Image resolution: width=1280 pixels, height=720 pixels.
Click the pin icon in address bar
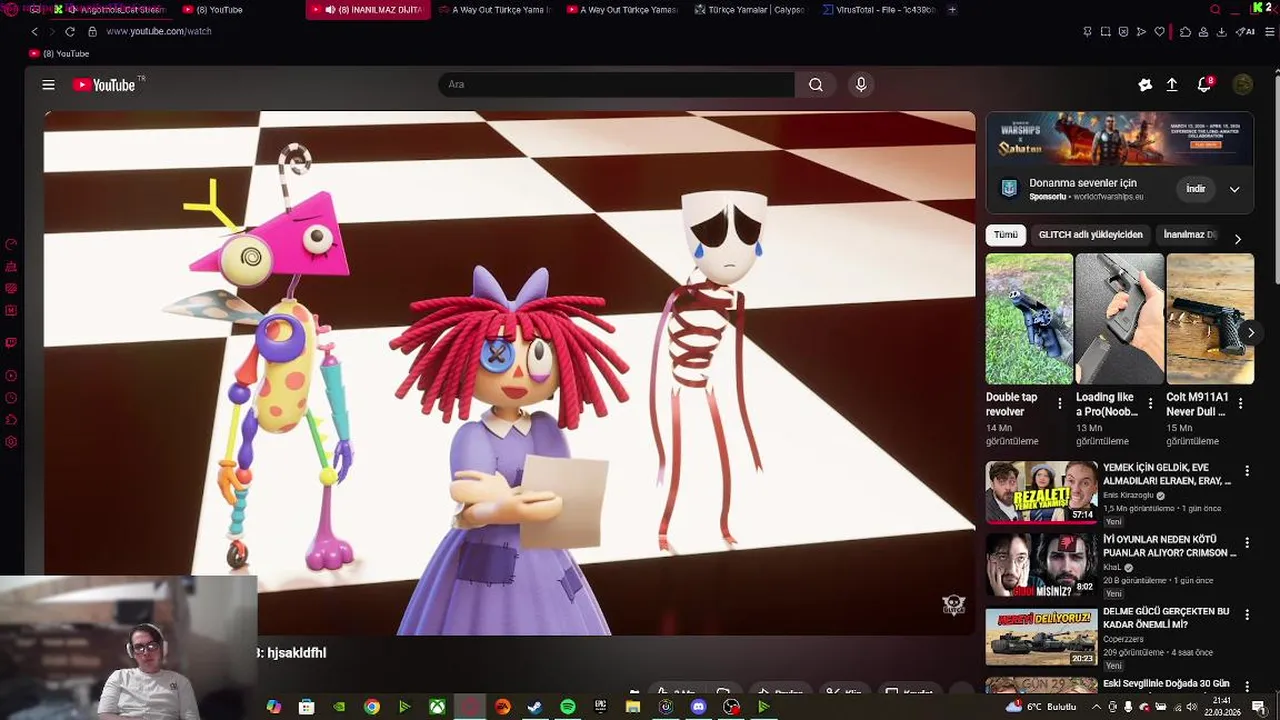coord(1087,31)
